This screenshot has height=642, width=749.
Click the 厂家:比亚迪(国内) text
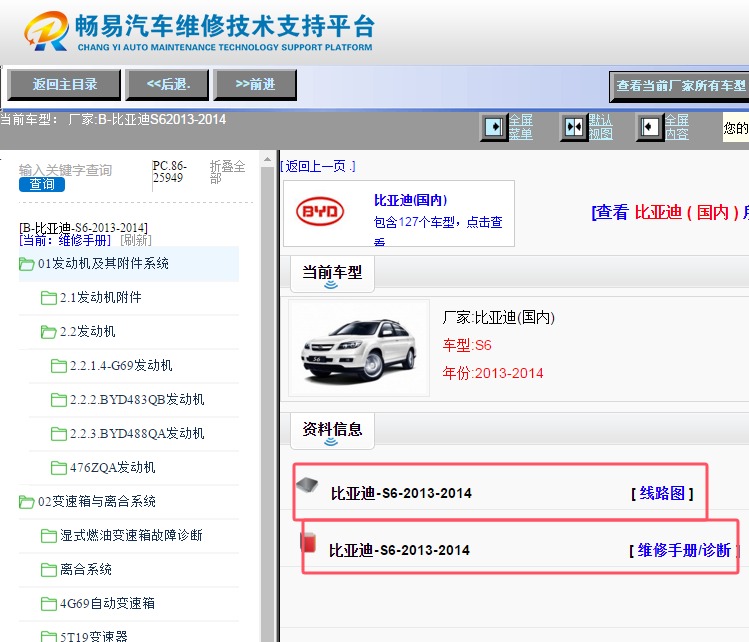[x=499, y=317]
